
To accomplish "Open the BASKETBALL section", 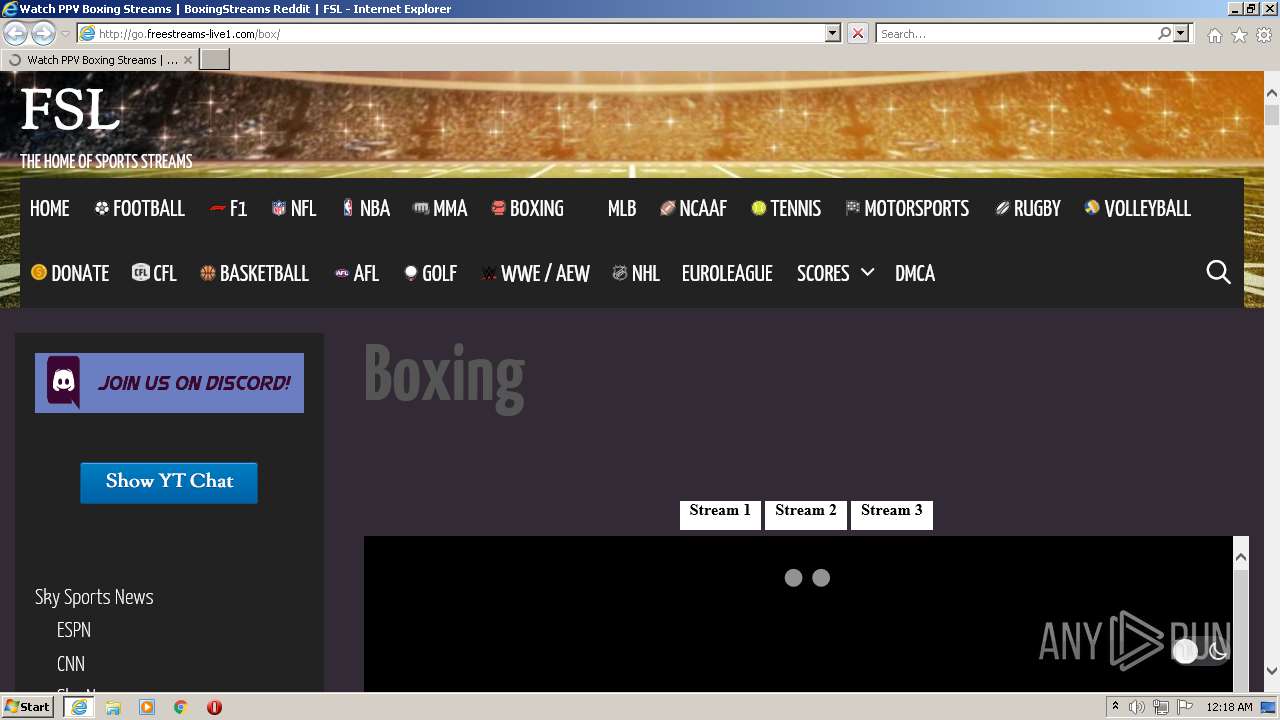I will click(254, 273).
